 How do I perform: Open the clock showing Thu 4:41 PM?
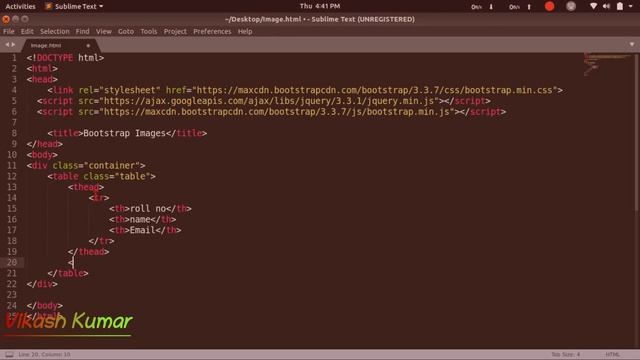pos(320,6)
